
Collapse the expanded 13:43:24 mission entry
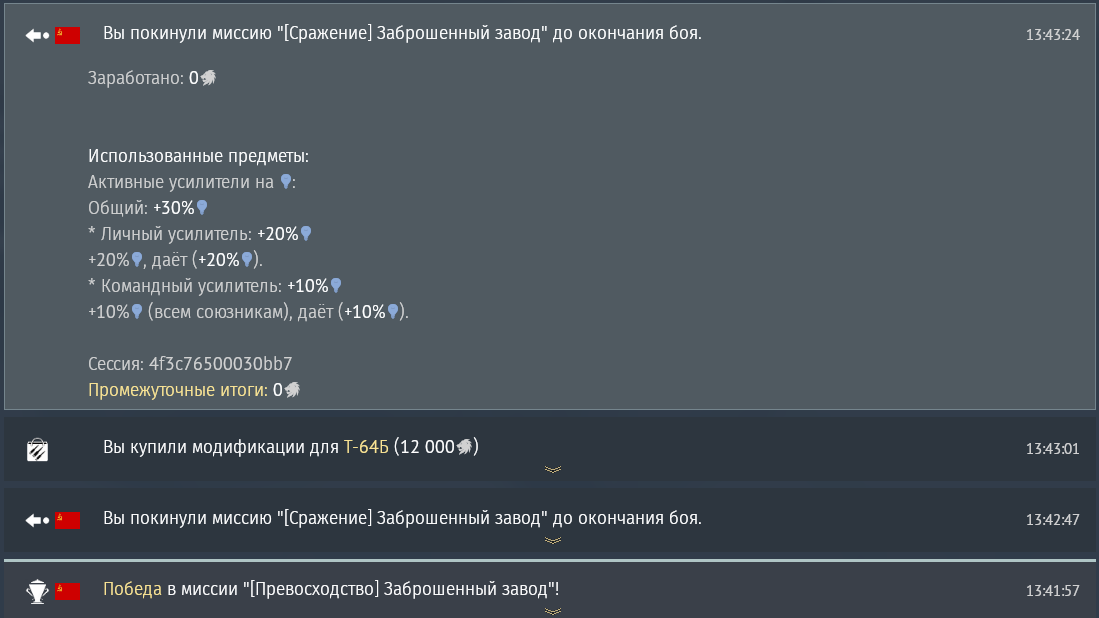click(550, 34)
